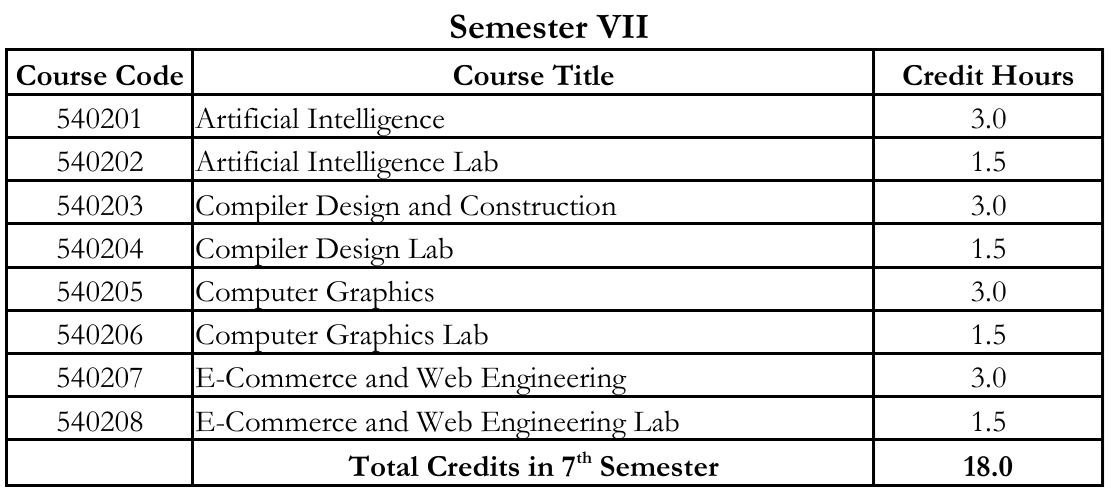The image size is (1113, 493).
Task: Click course code 540207
Action: [95, 381]
